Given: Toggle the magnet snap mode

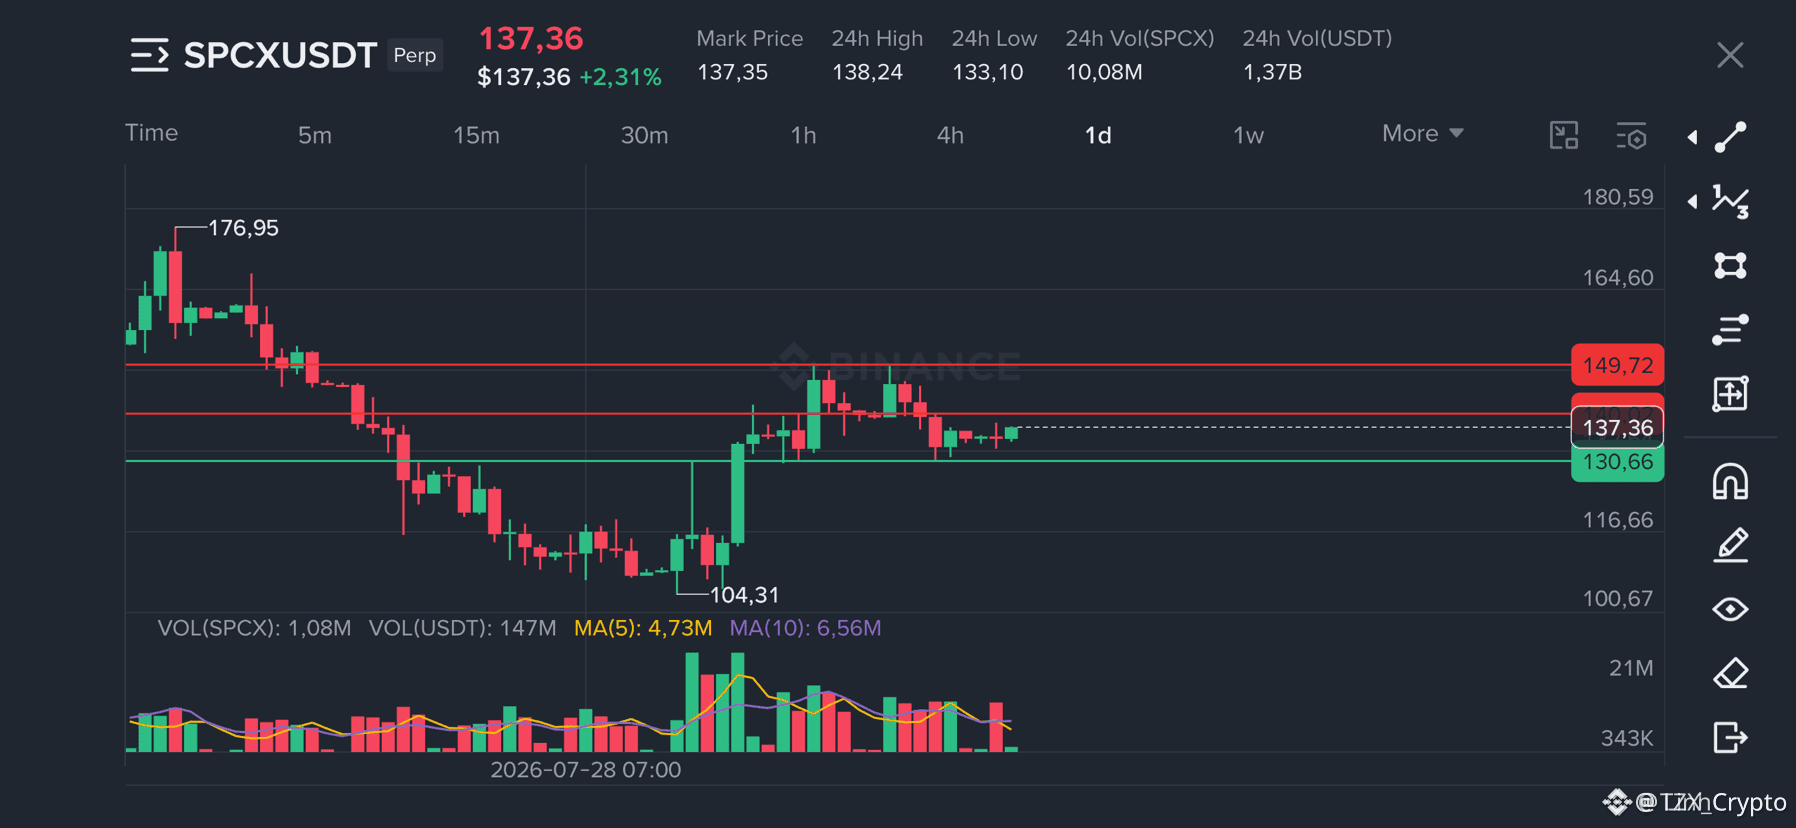Looking at the screenshot, I should tap(1731, 481).
